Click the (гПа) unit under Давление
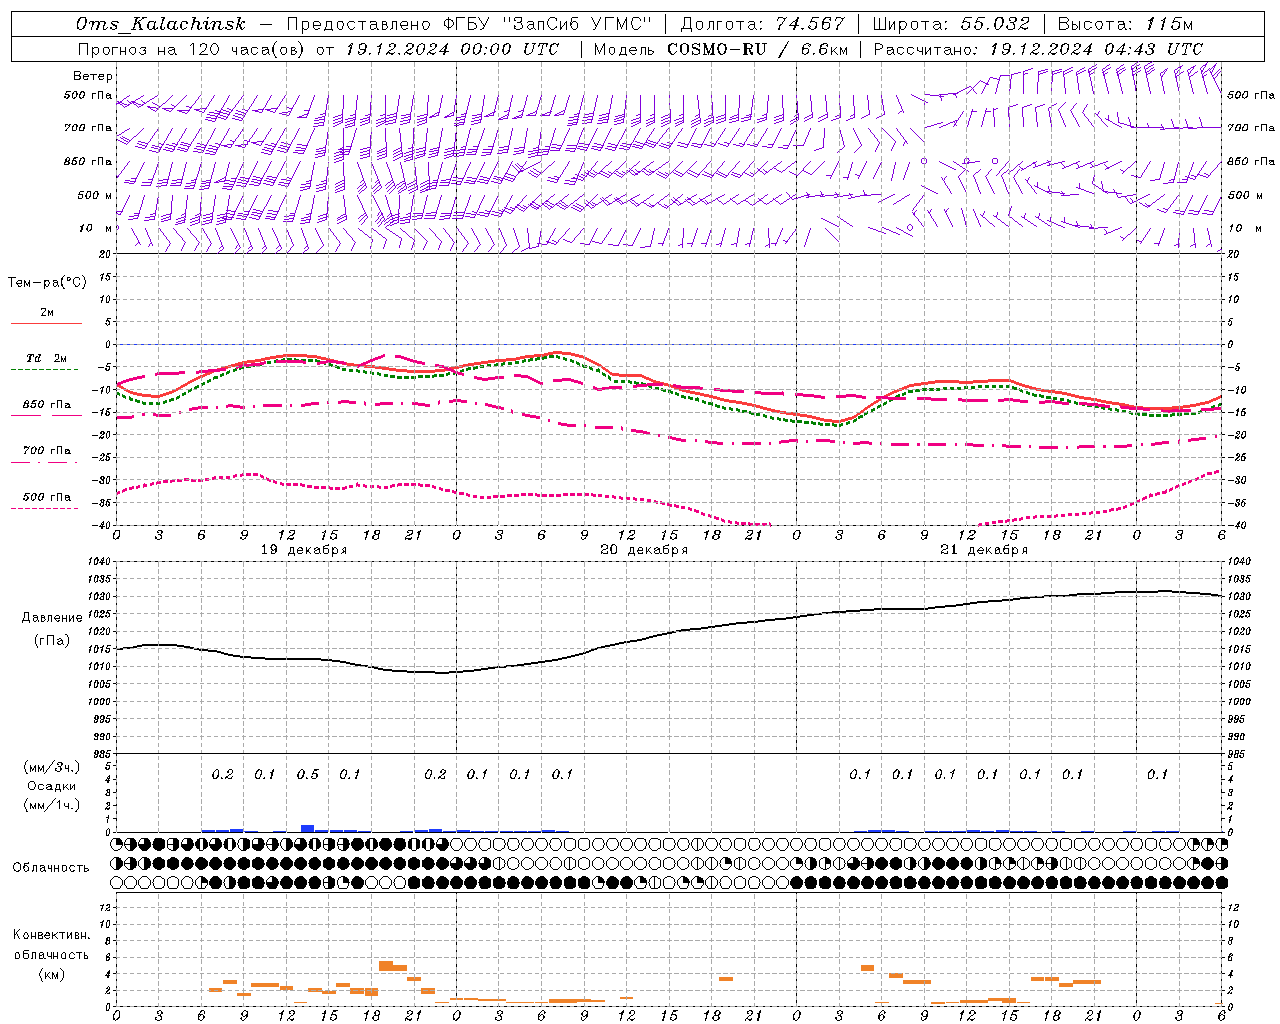The width and height of the screenshot is (1280, 1024). pyautogui.click(x=52, y=641)
